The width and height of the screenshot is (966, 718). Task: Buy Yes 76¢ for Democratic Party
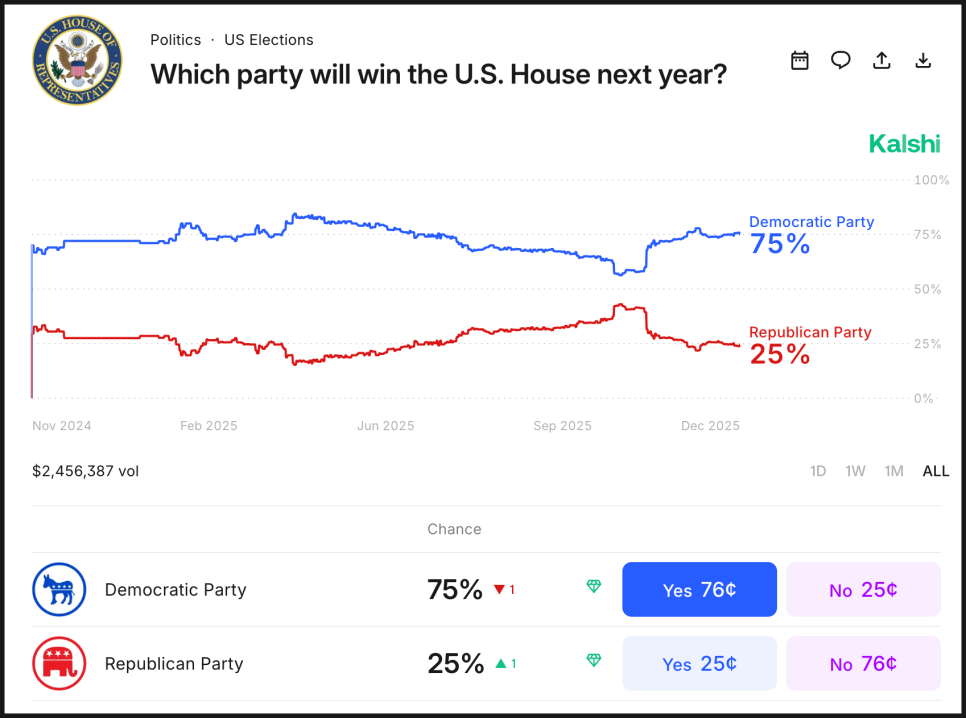pyautogui.click(x=699, y=589)
